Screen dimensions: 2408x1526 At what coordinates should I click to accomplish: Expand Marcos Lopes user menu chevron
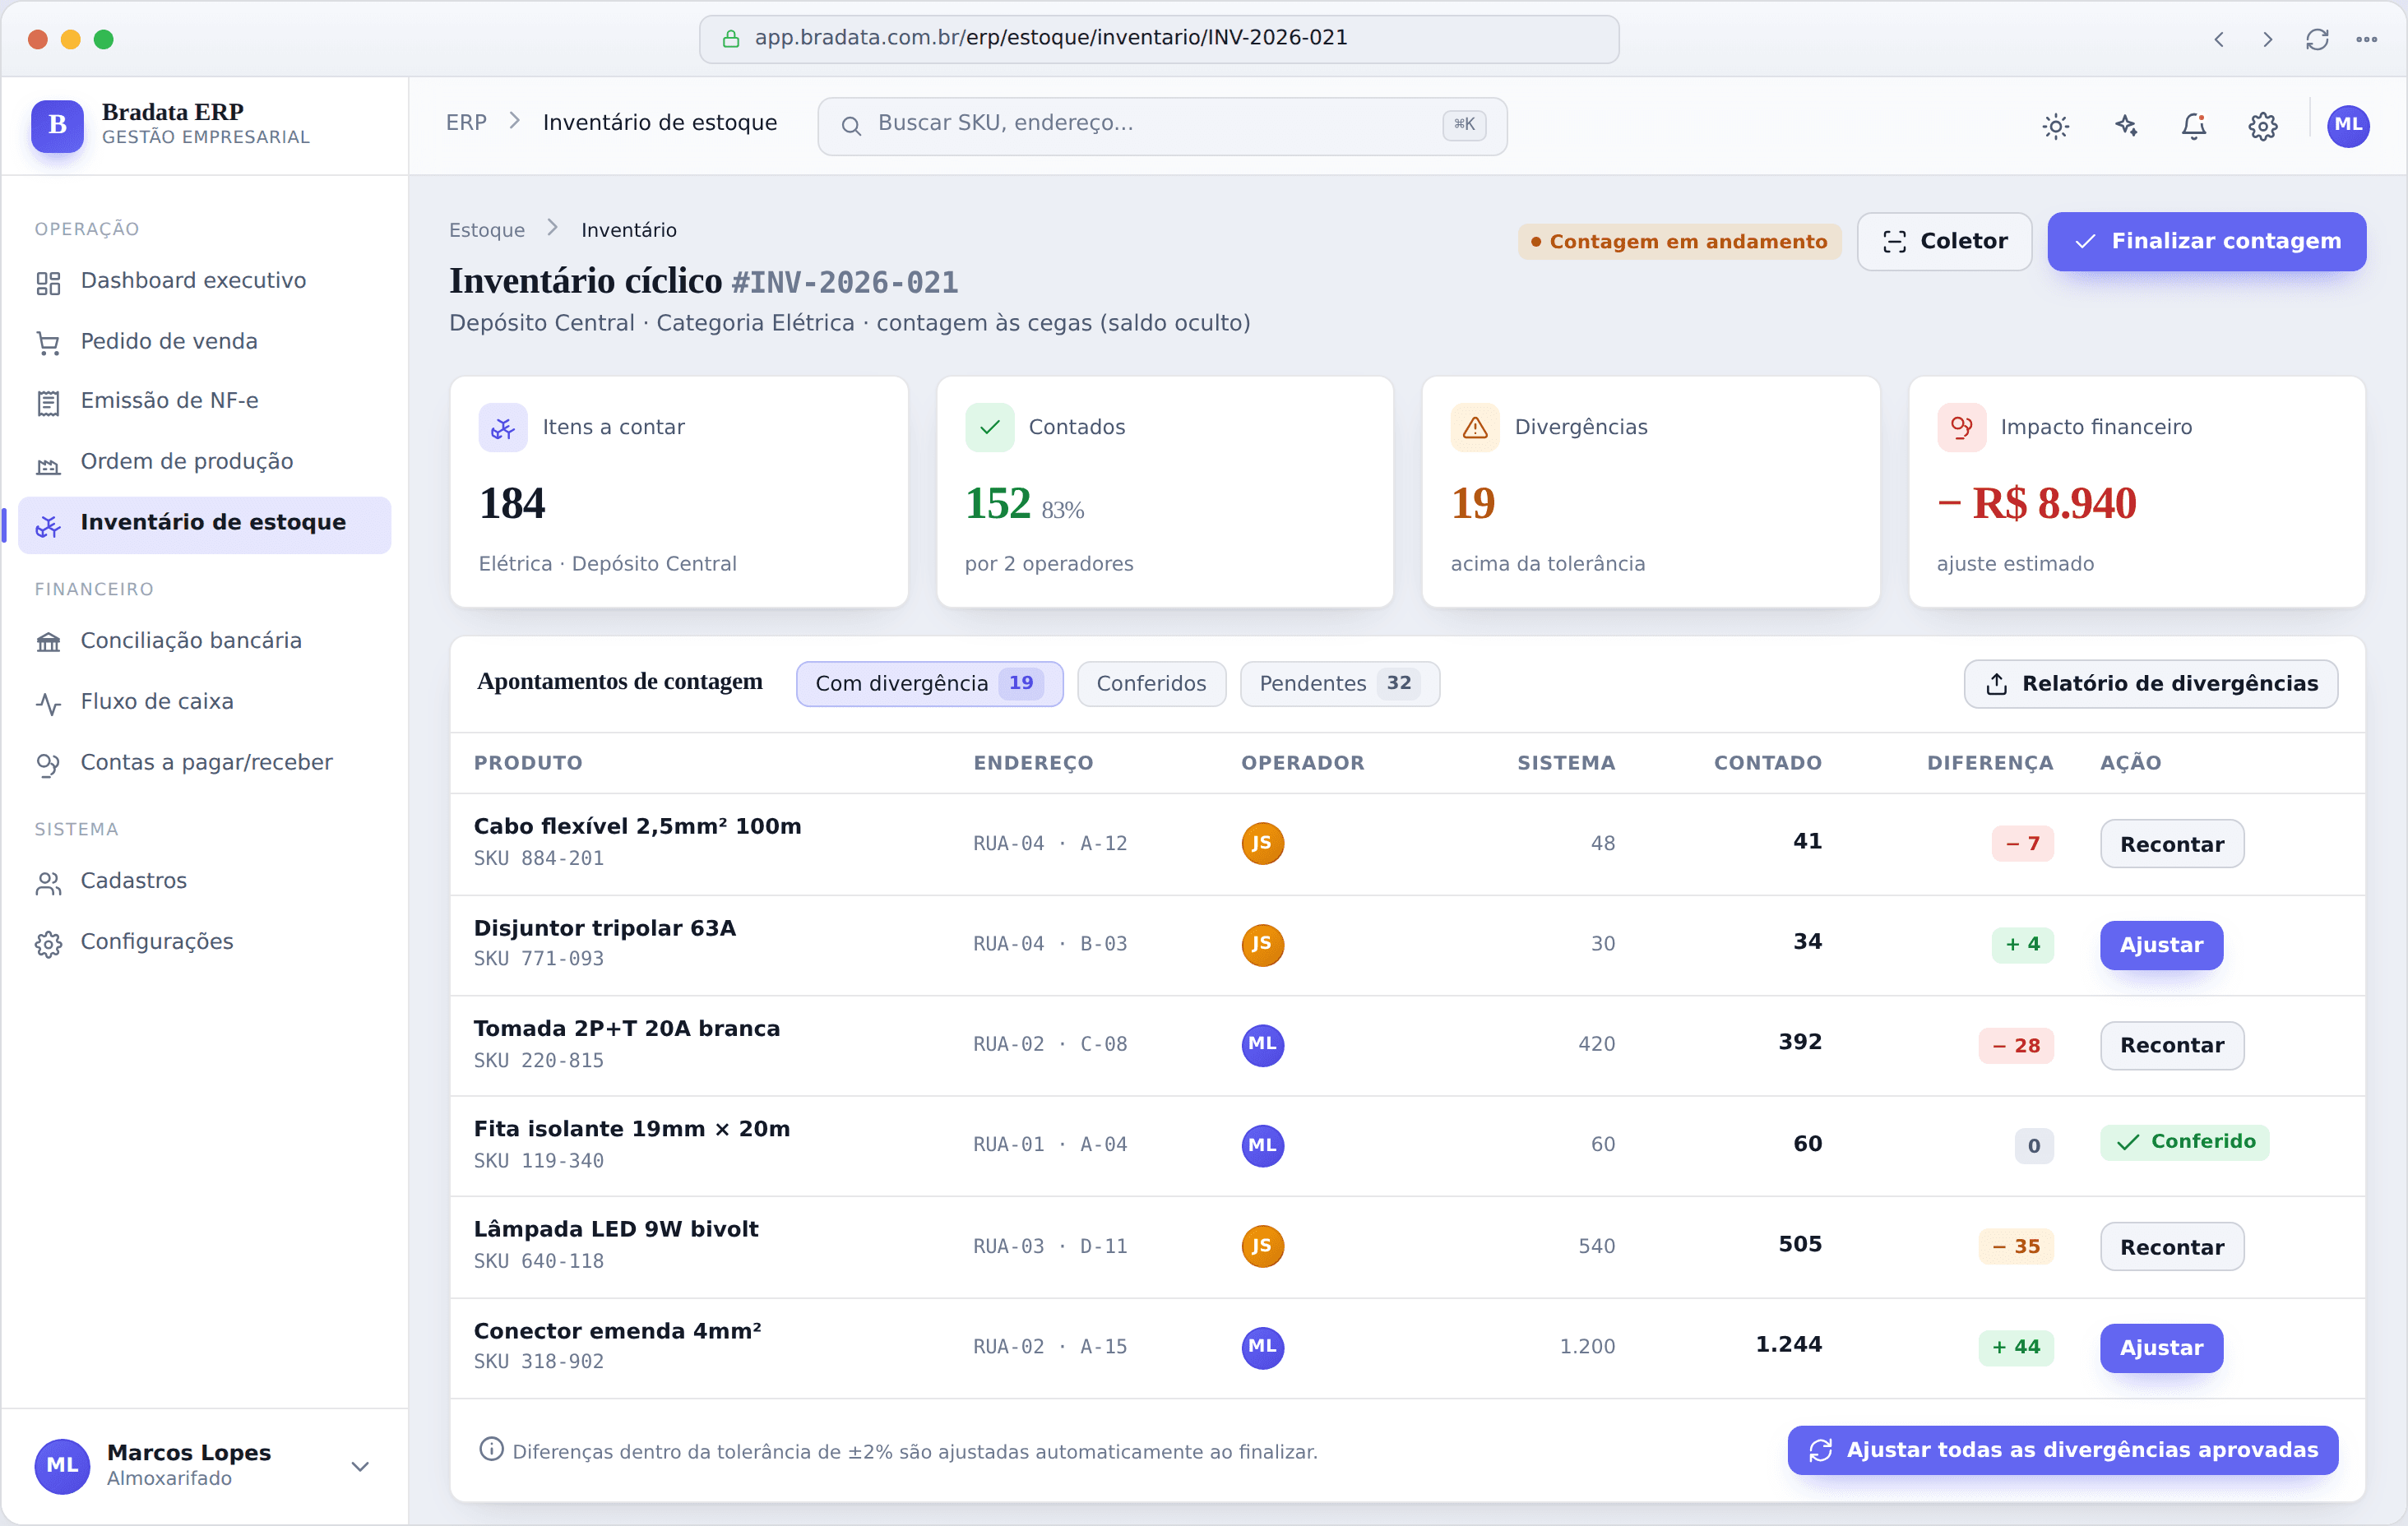tap(360, 1466)
